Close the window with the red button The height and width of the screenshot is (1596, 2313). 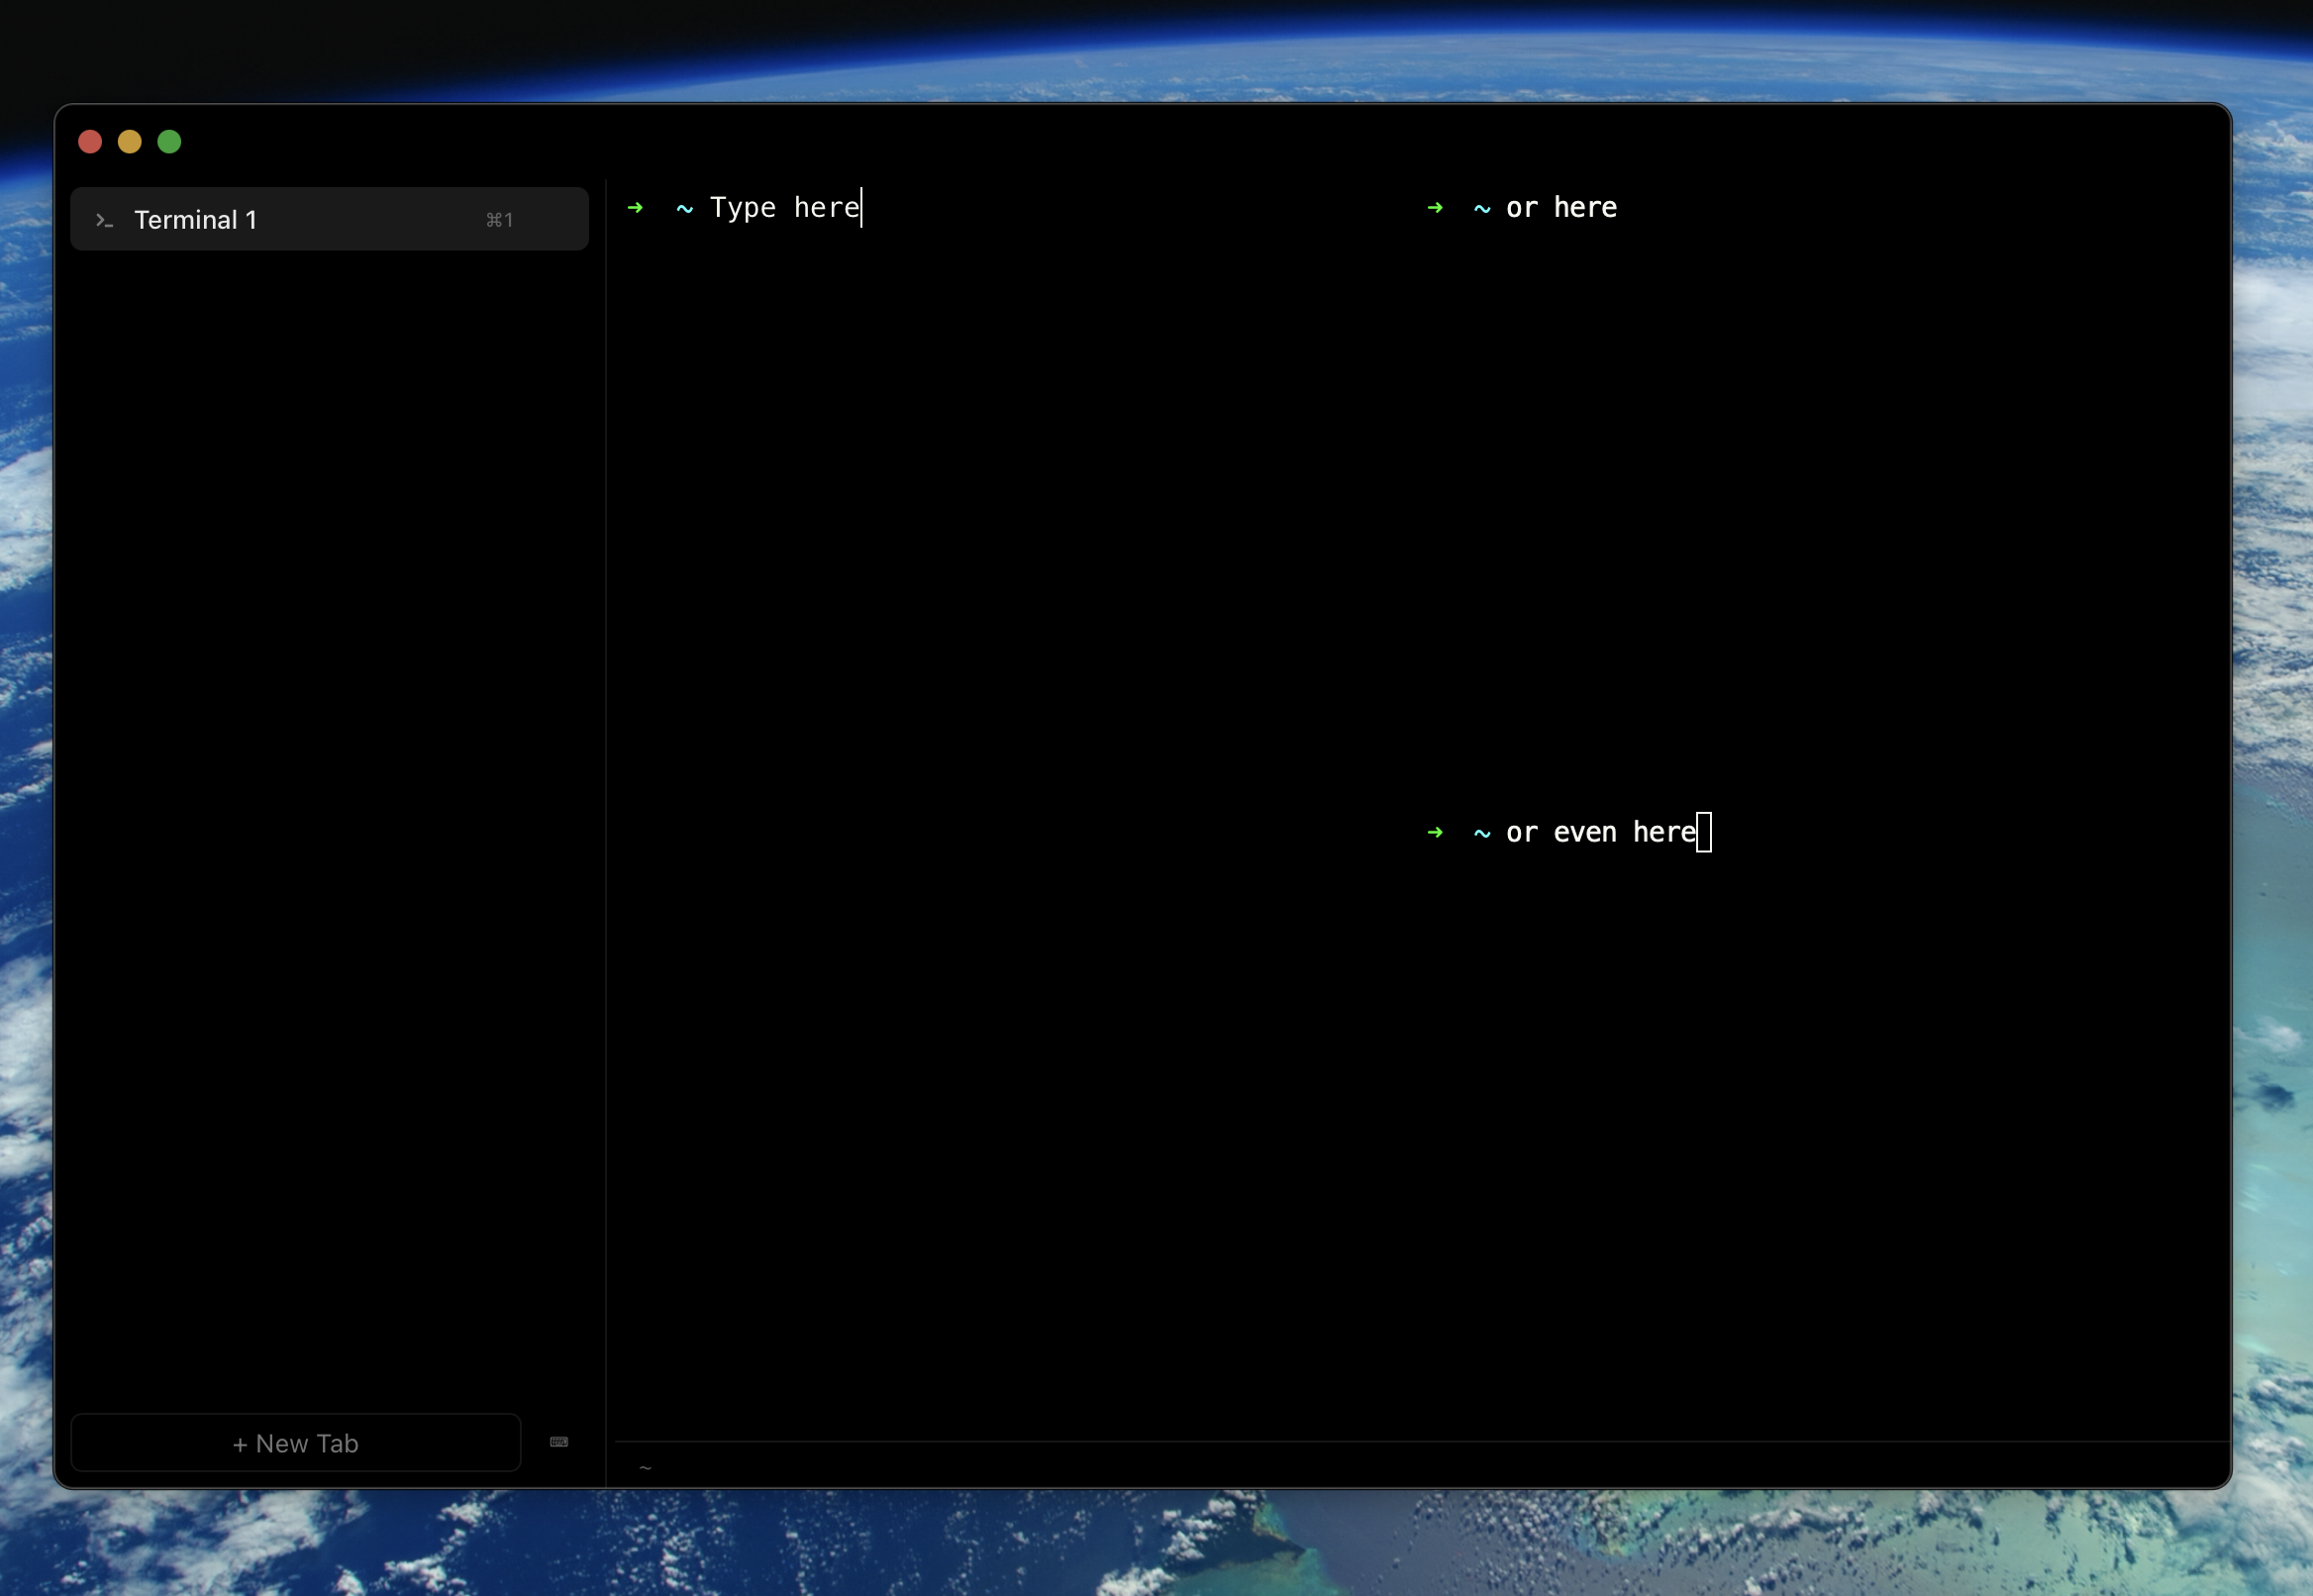tap(90, 142)
